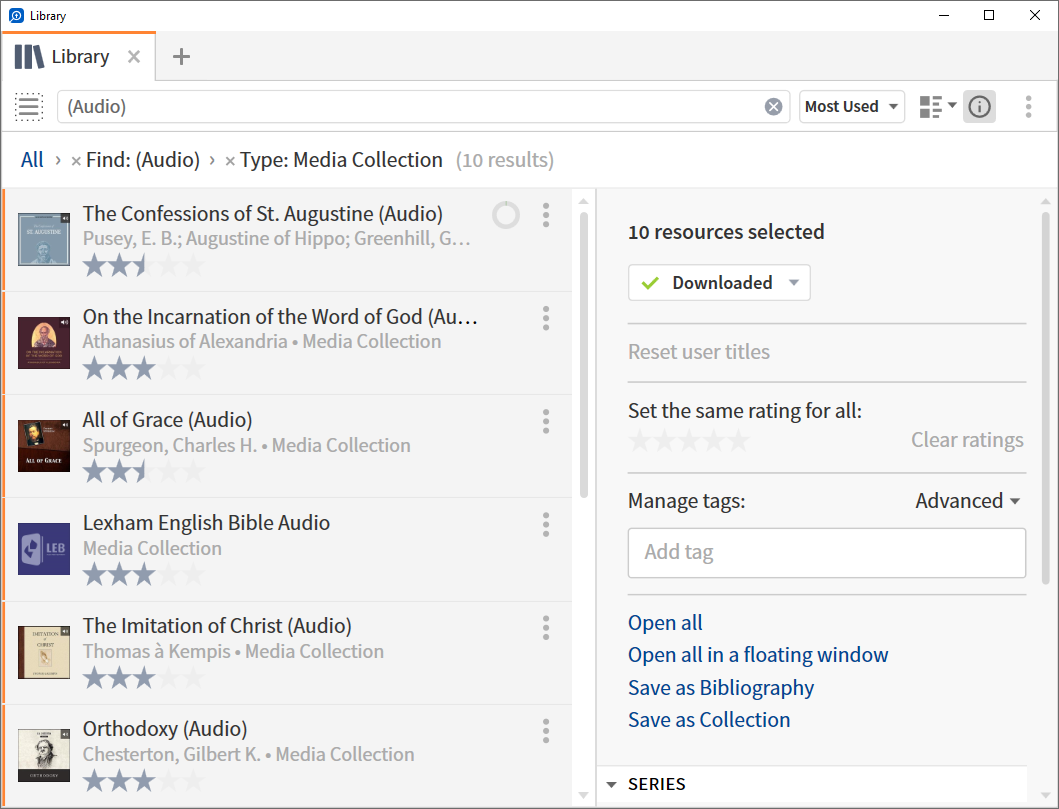Click author Chesterton, Gilbert K. text
This screenshot has height=809, width=1059.
(172, 754)
